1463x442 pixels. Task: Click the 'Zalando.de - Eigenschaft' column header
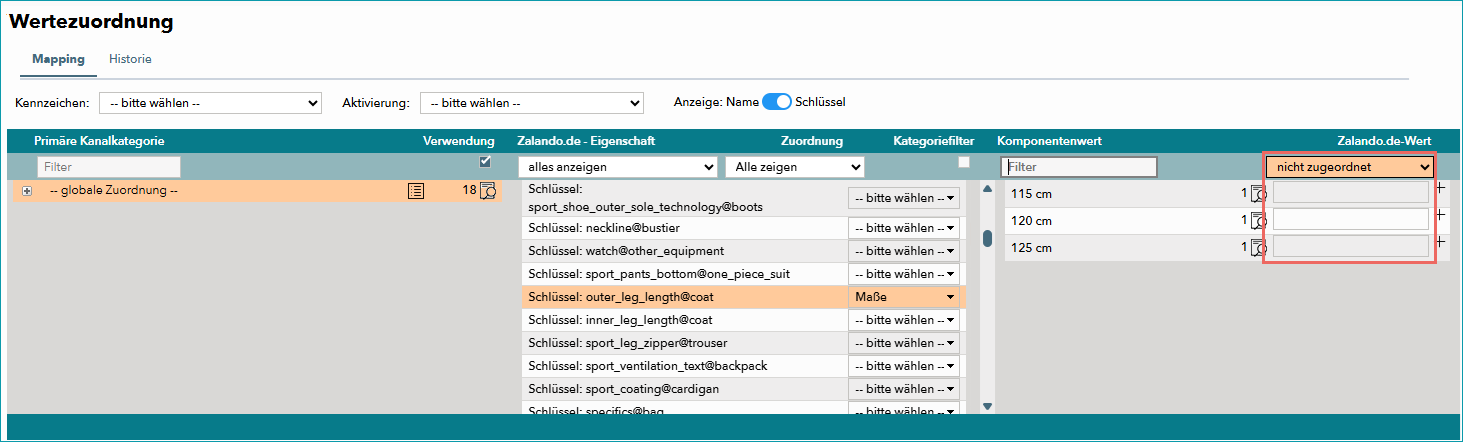click(x=586, y=141)
